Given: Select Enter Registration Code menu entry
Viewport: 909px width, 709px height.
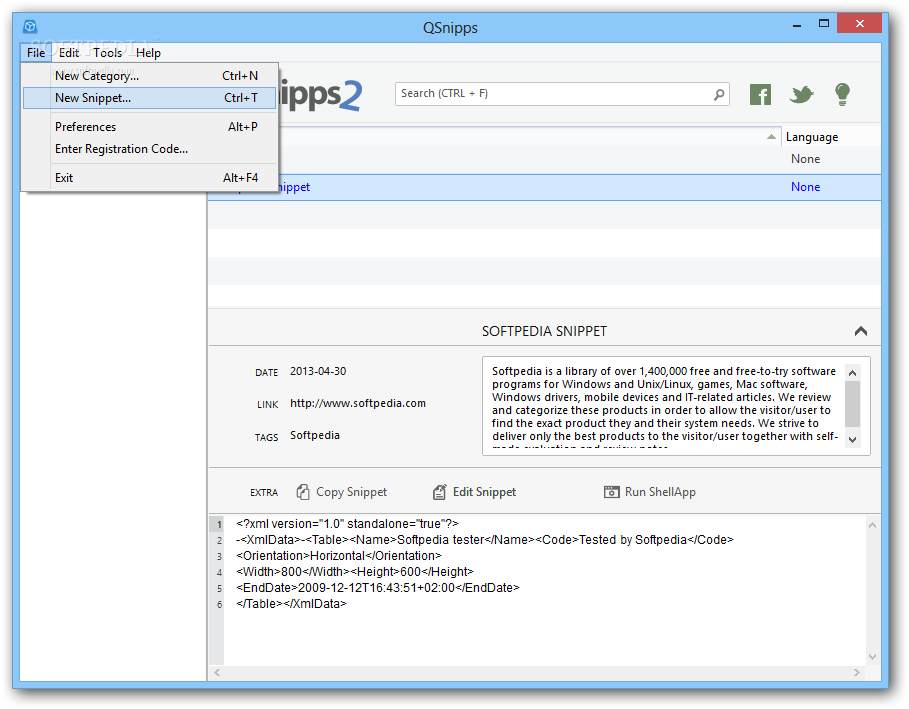Looking at the screenshot, I should [x=149, y=149].
